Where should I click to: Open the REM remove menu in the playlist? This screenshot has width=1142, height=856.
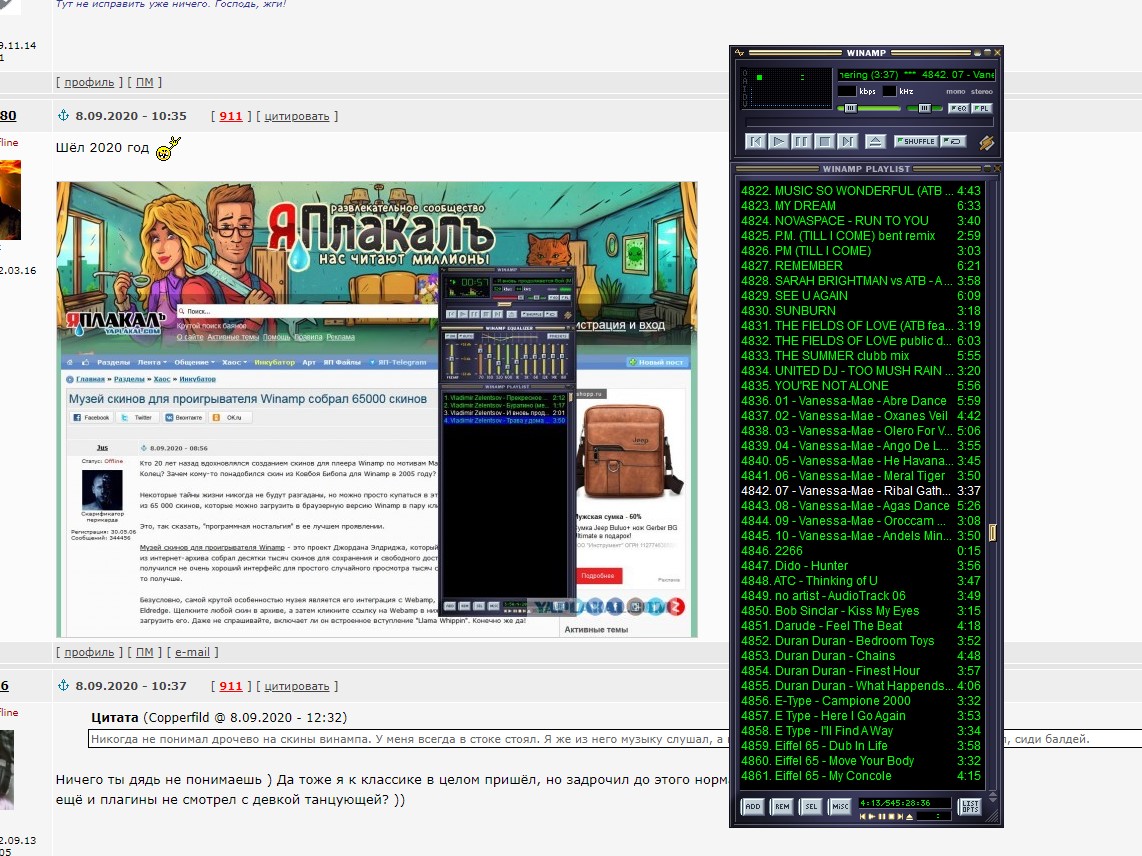782,806
